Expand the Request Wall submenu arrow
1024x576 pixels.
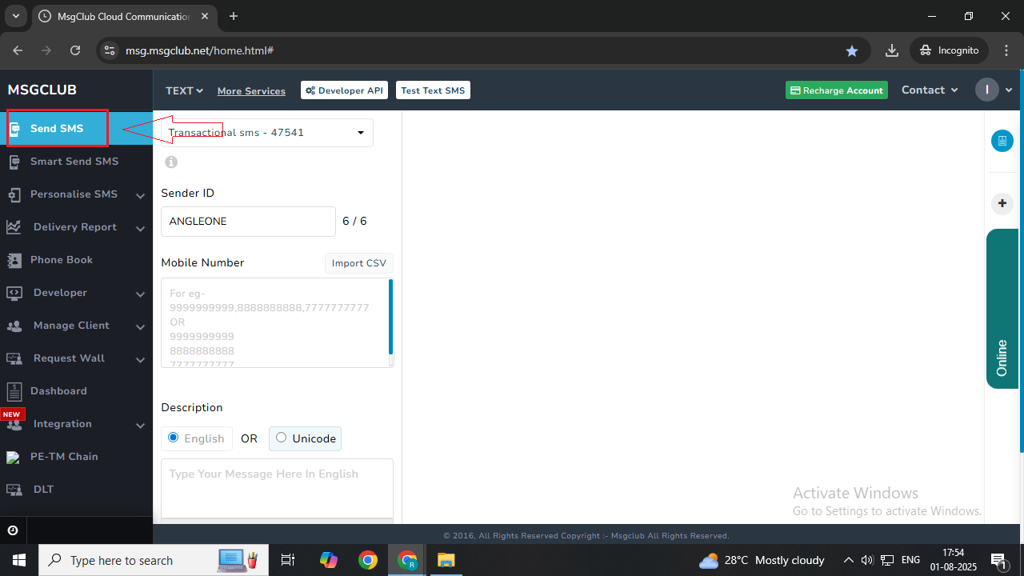tap(140, 359)
